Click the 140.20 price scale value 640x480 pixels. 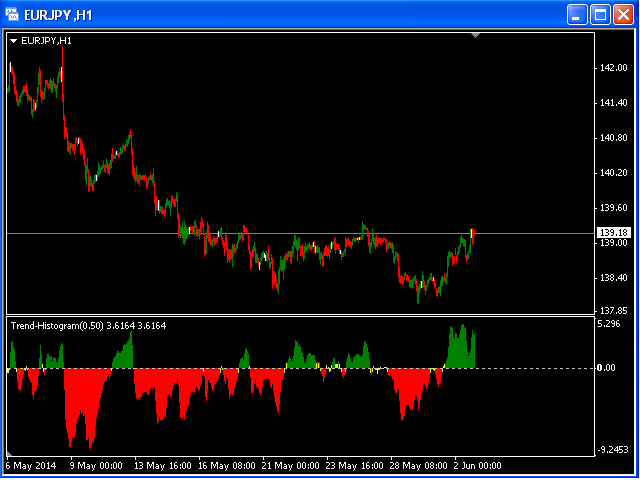[613, 173]
